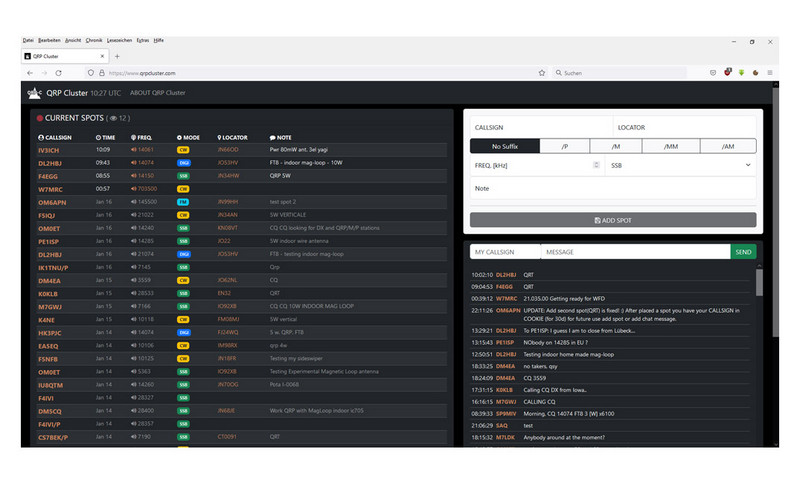This screenshot has width=800, height=484.
Task: Open the Ansicht menu
Action: point(73,40)
